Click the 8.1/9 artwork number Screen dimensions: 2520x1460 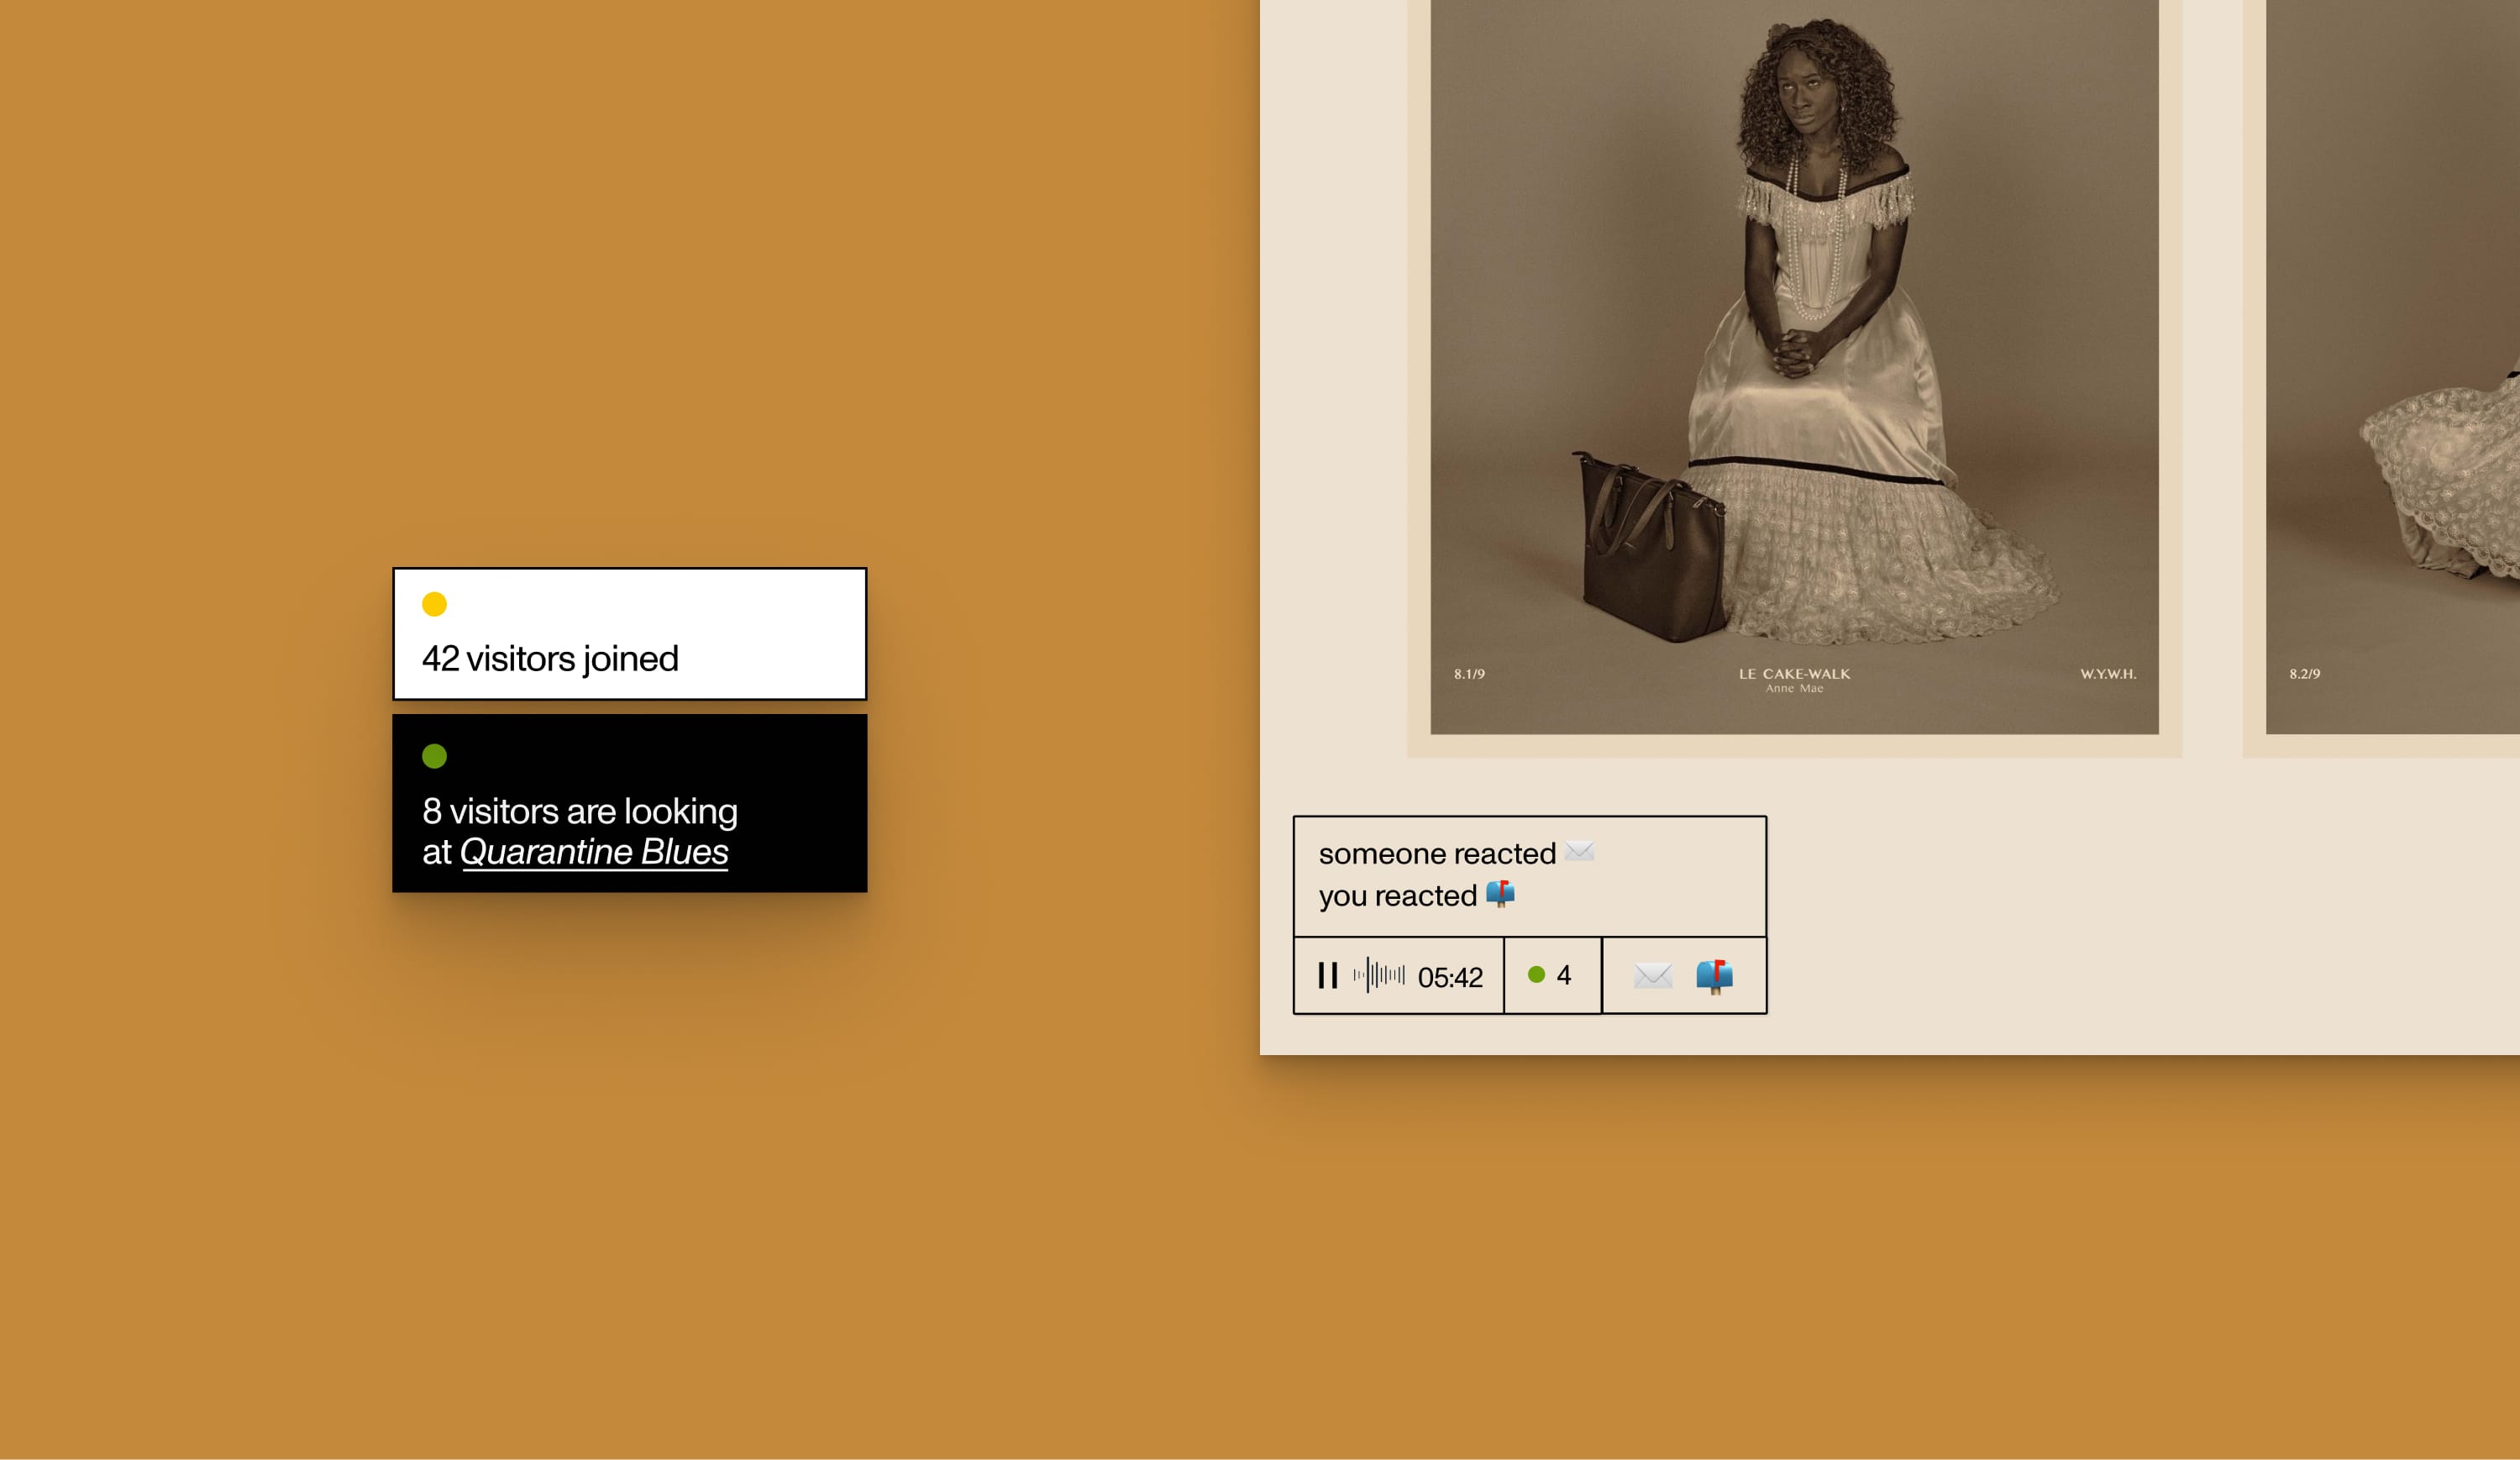(1469, 674)
